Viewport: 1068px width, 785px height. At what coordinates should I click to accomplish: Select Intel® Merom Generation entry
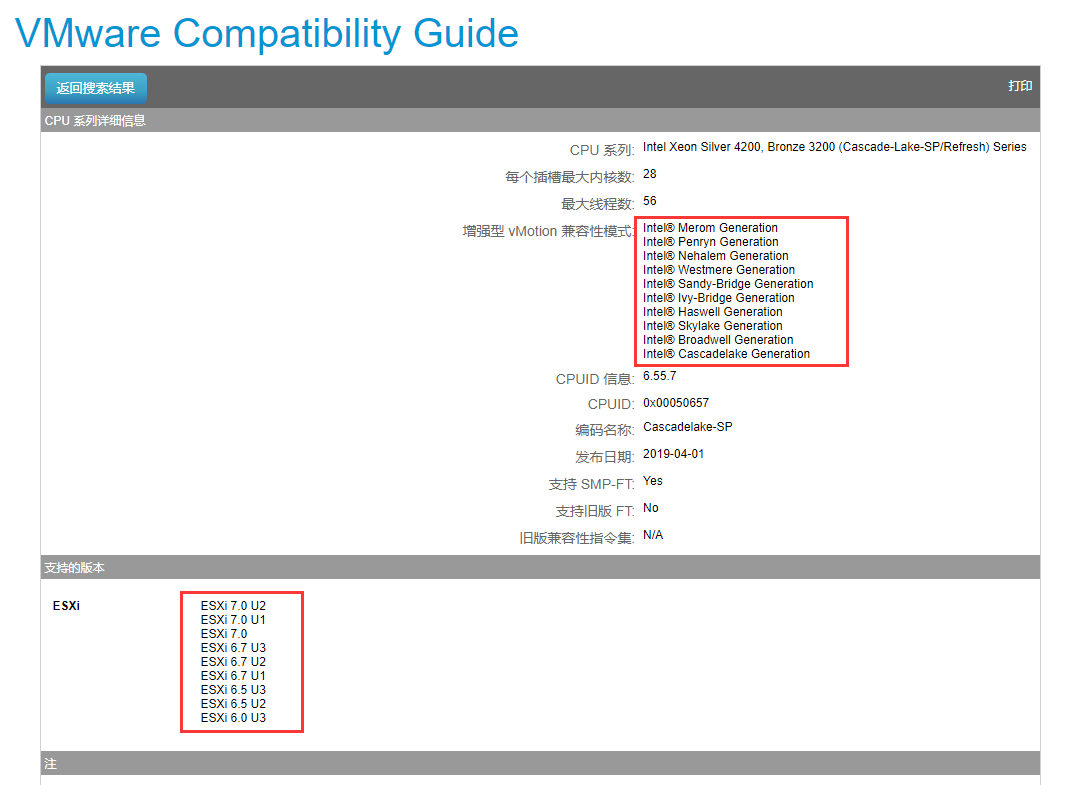(x=710, y=227)
